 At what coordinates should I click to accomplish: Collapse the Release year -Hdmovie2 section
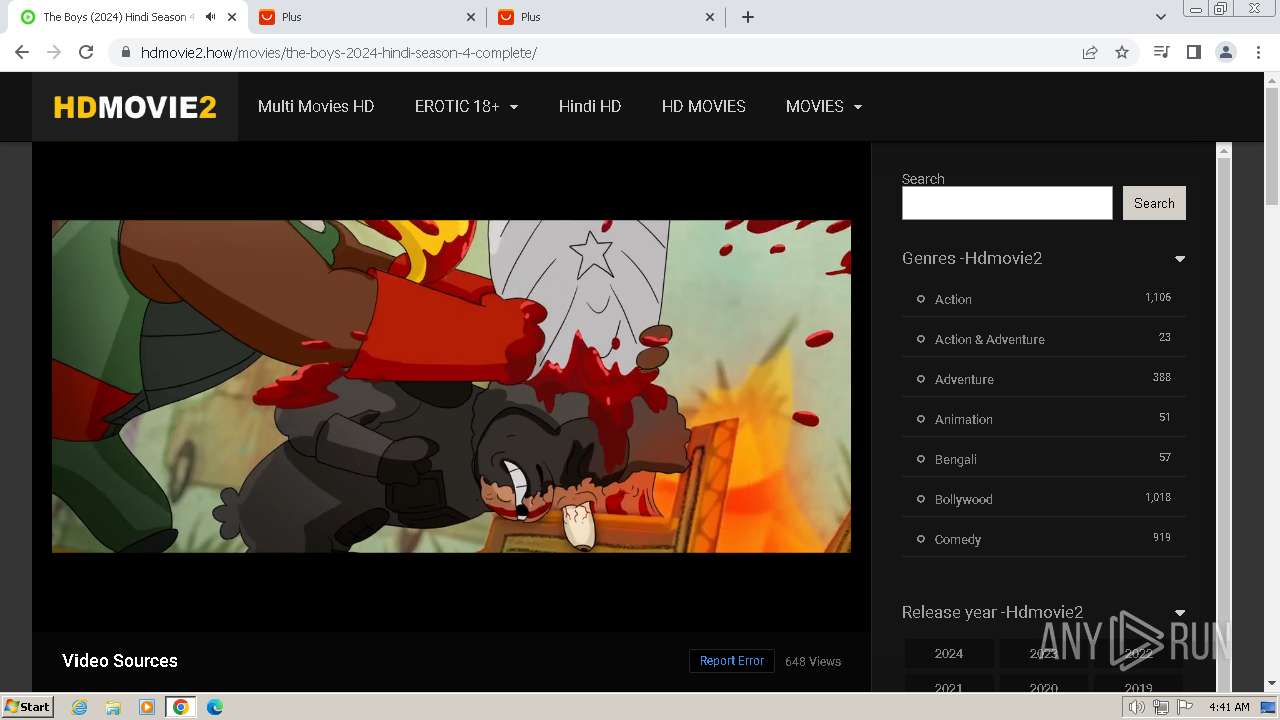coord(1180,613)
